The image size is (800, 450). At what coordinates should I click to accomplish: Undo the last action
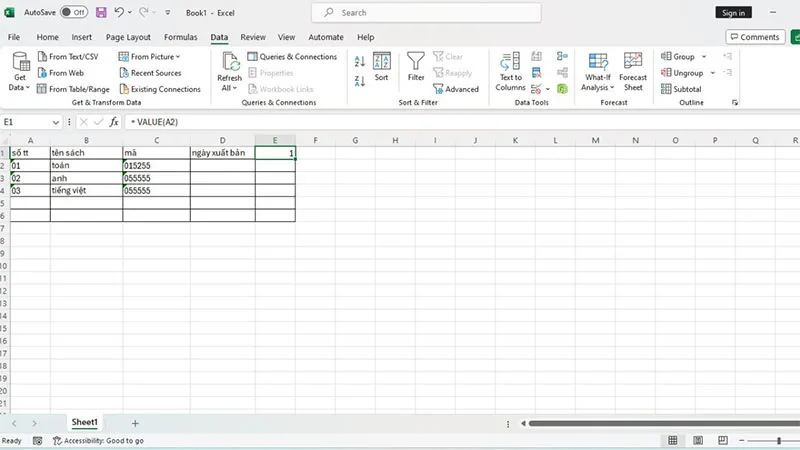coord(119,12)
